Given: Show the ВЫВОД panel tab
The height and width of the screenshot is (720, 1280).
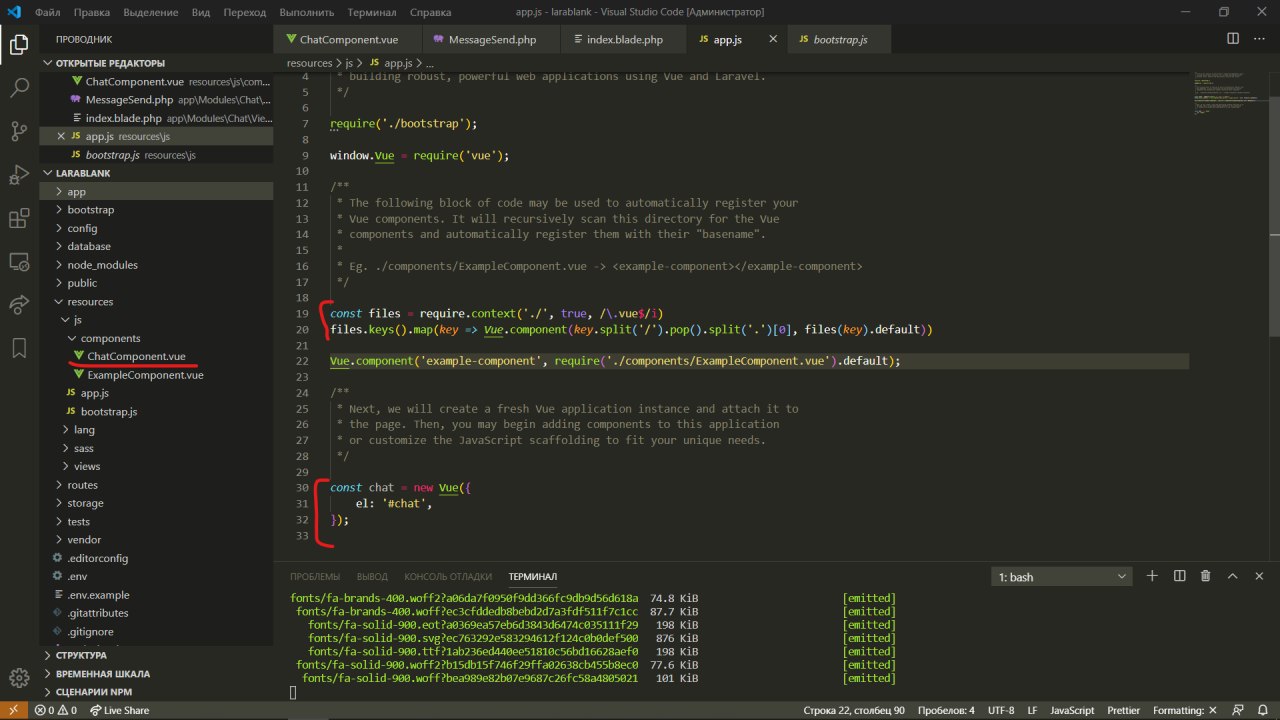Looking at the screenshot, I should point(372,577).
